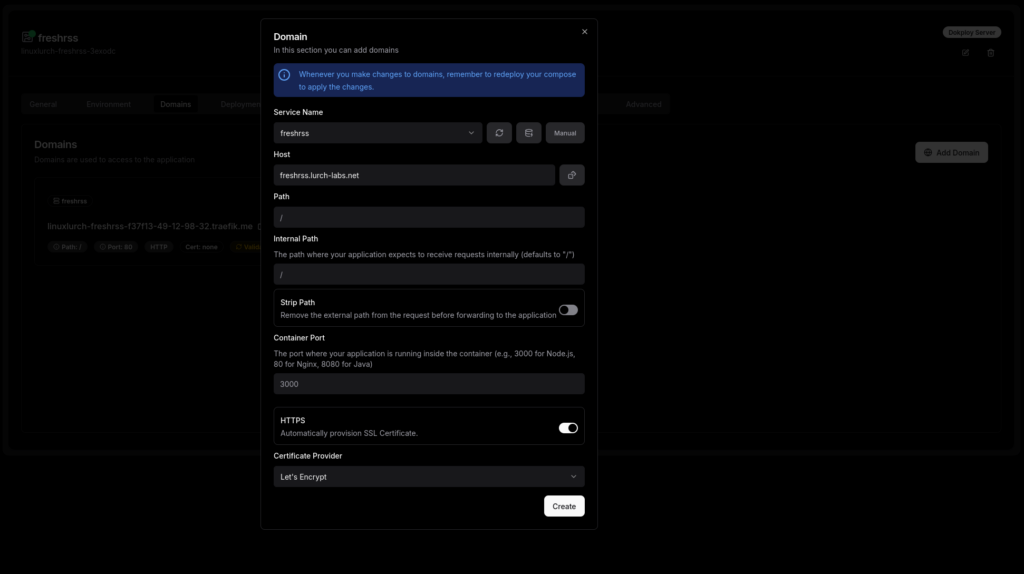Select the General tab
The width and height of the screenshot is (1024, 574).
click(x=43, y=104)
